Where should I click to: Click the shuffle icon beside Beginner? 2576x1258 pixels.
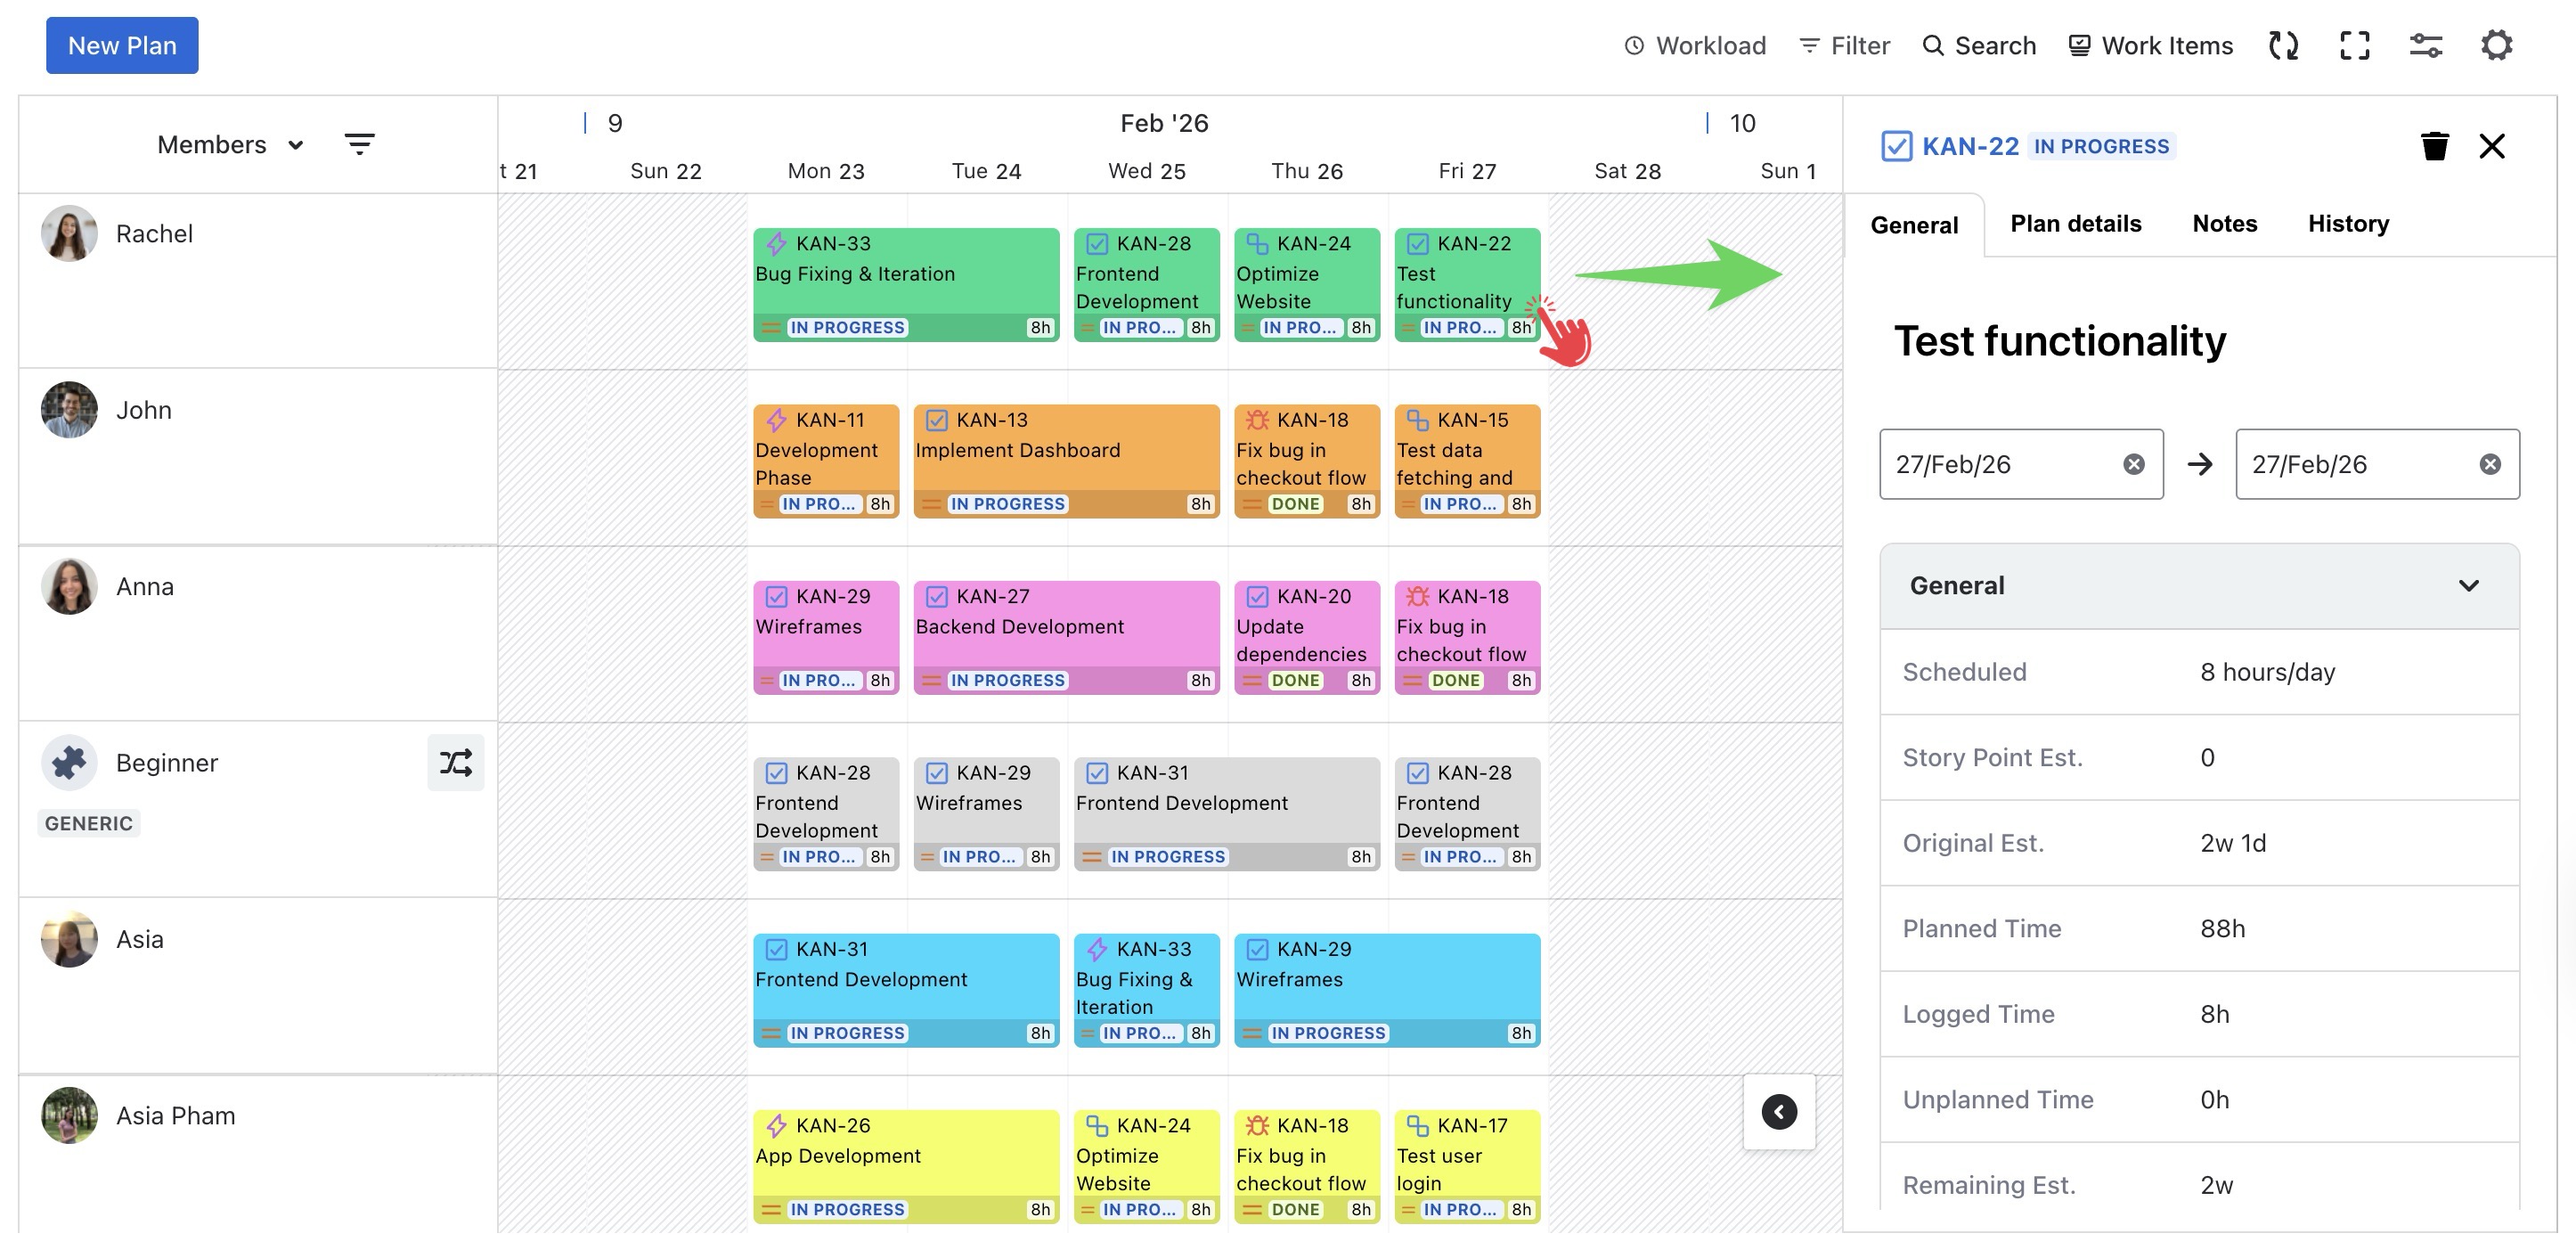(x=455, y=763)
